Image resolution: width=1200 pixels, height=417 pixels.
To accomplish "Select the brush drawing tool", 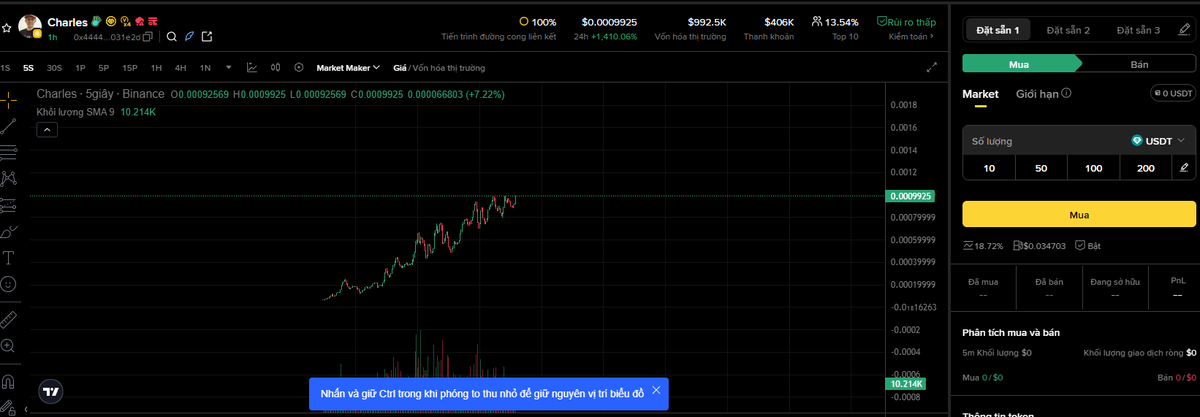I will point(8,231).
